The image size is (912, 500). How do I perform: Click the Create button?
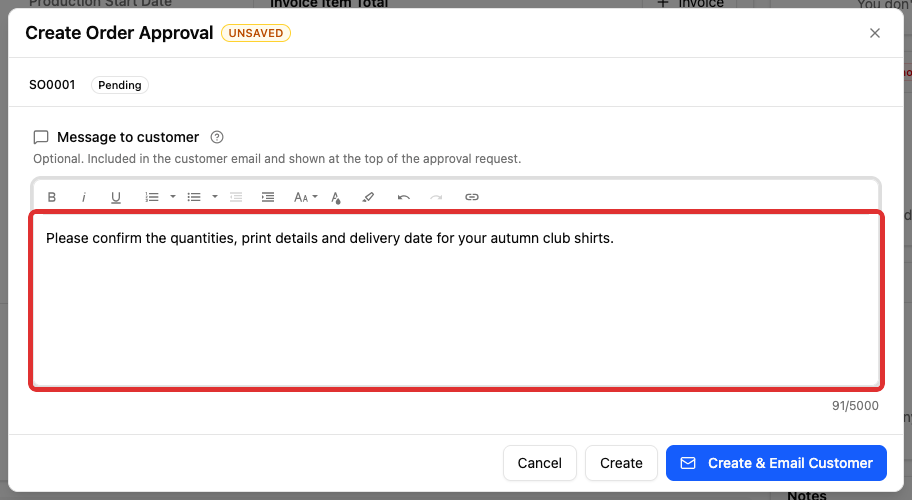[x=621, y=463]
